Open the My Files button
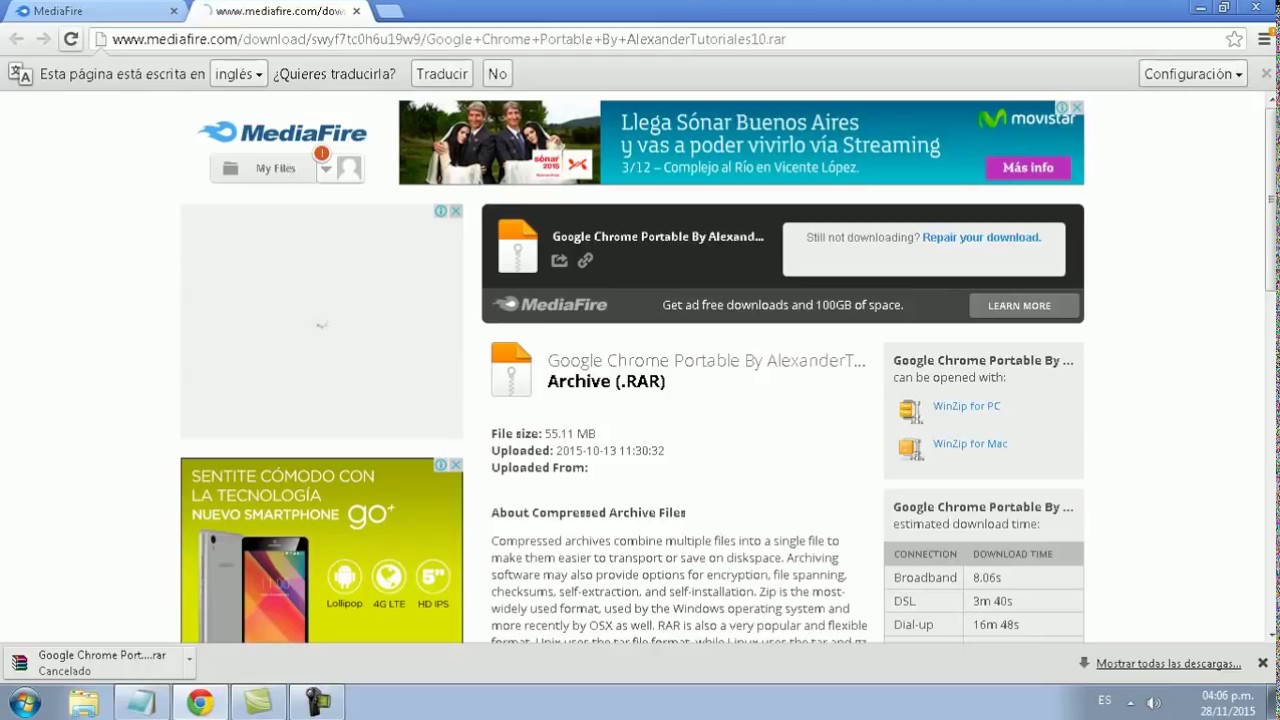 [x=263, y=168]
